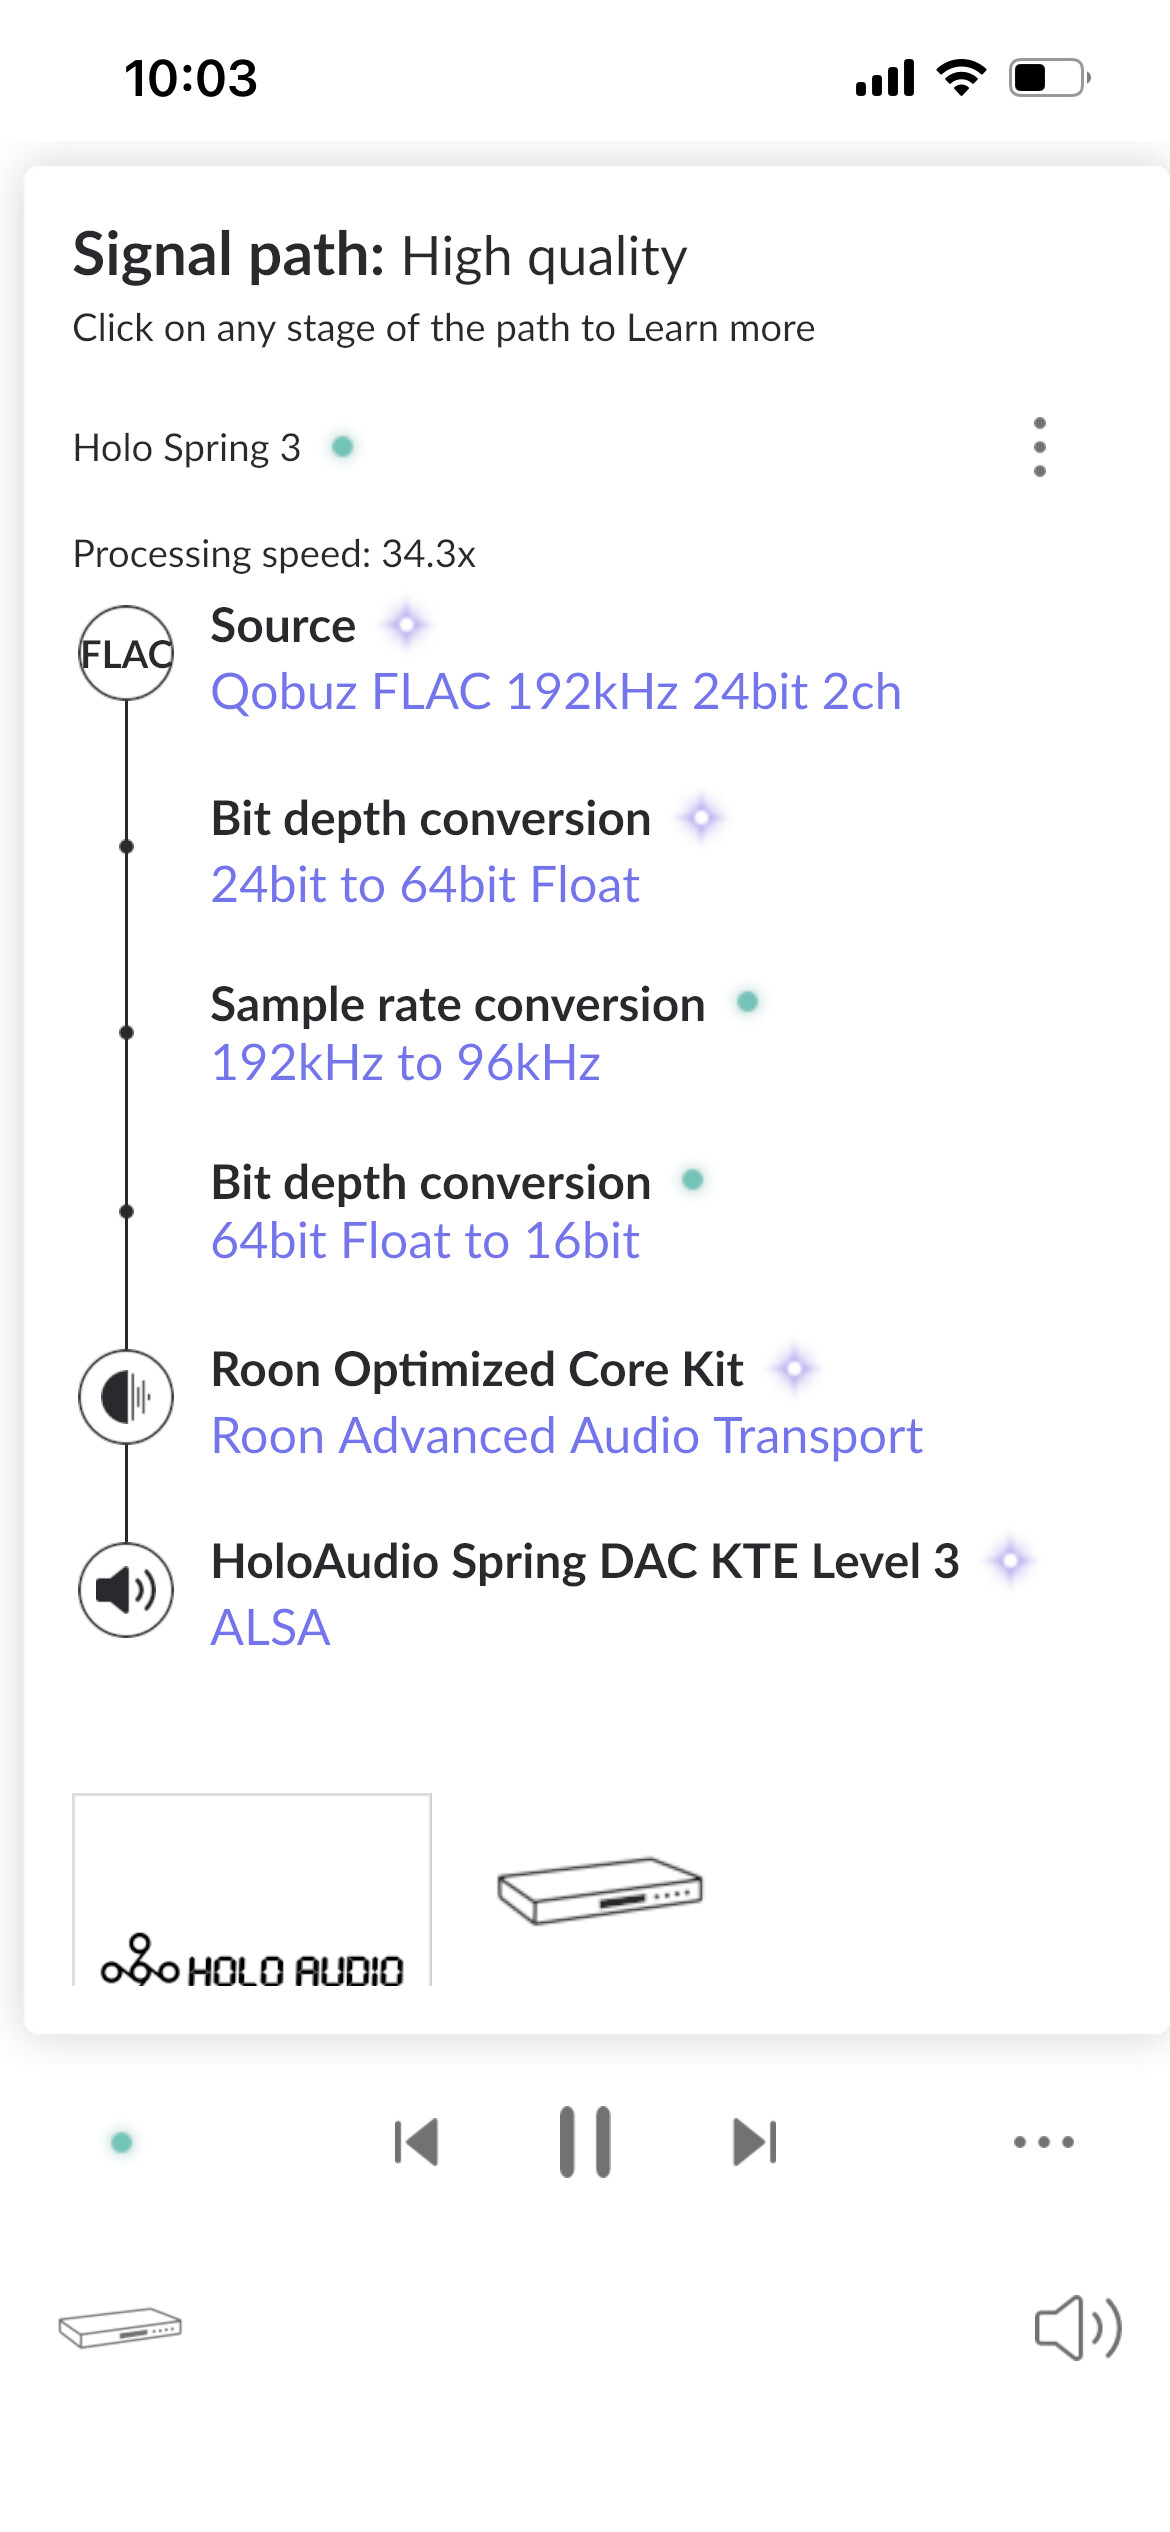The image size is (1170, 2532).
Task: Open the three-dot menu for Holo Spring 3
Action: 1040,447
